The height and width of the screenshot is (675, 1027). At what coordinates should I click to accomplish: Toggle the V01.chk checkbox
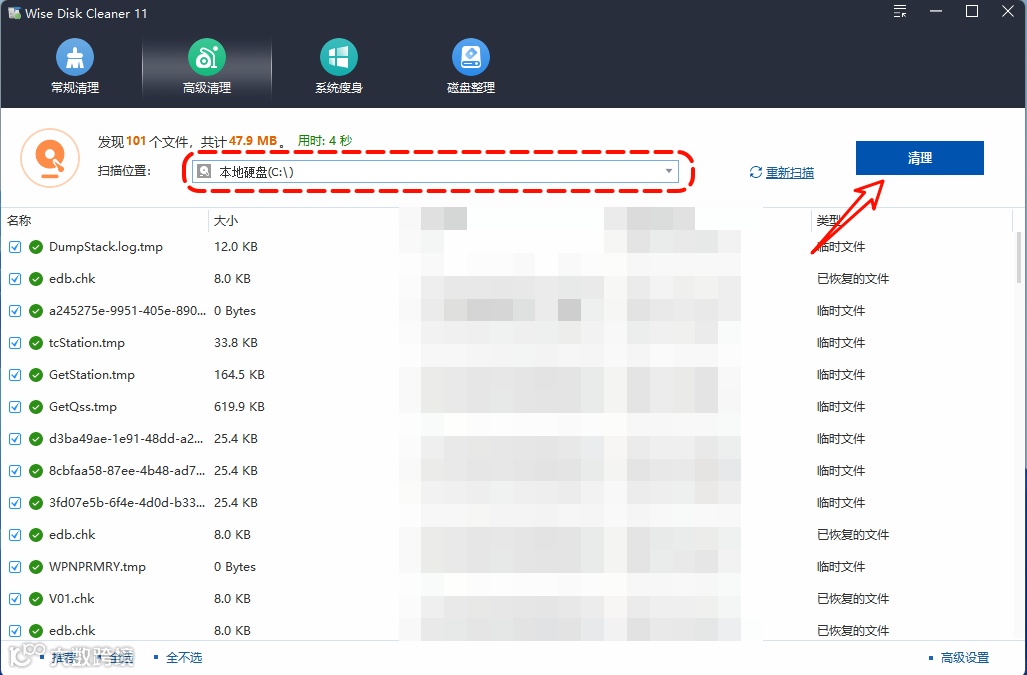click(x=15, y=599)
